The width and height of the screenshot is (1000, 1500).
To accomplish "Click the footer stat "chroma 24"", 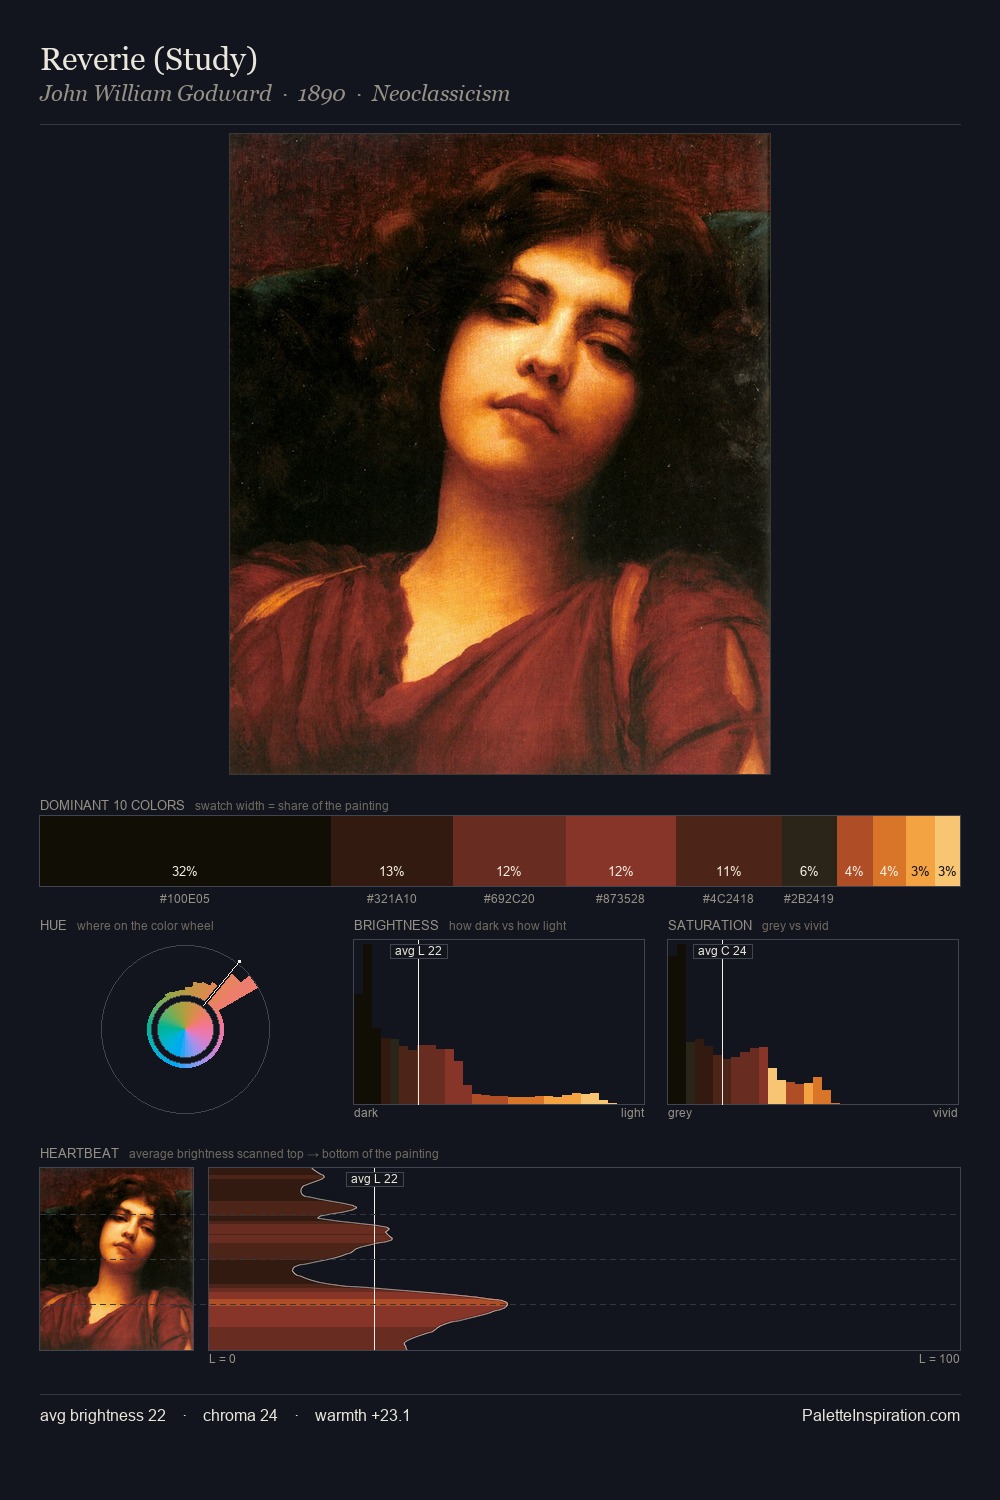I will tap(240, 1415).
